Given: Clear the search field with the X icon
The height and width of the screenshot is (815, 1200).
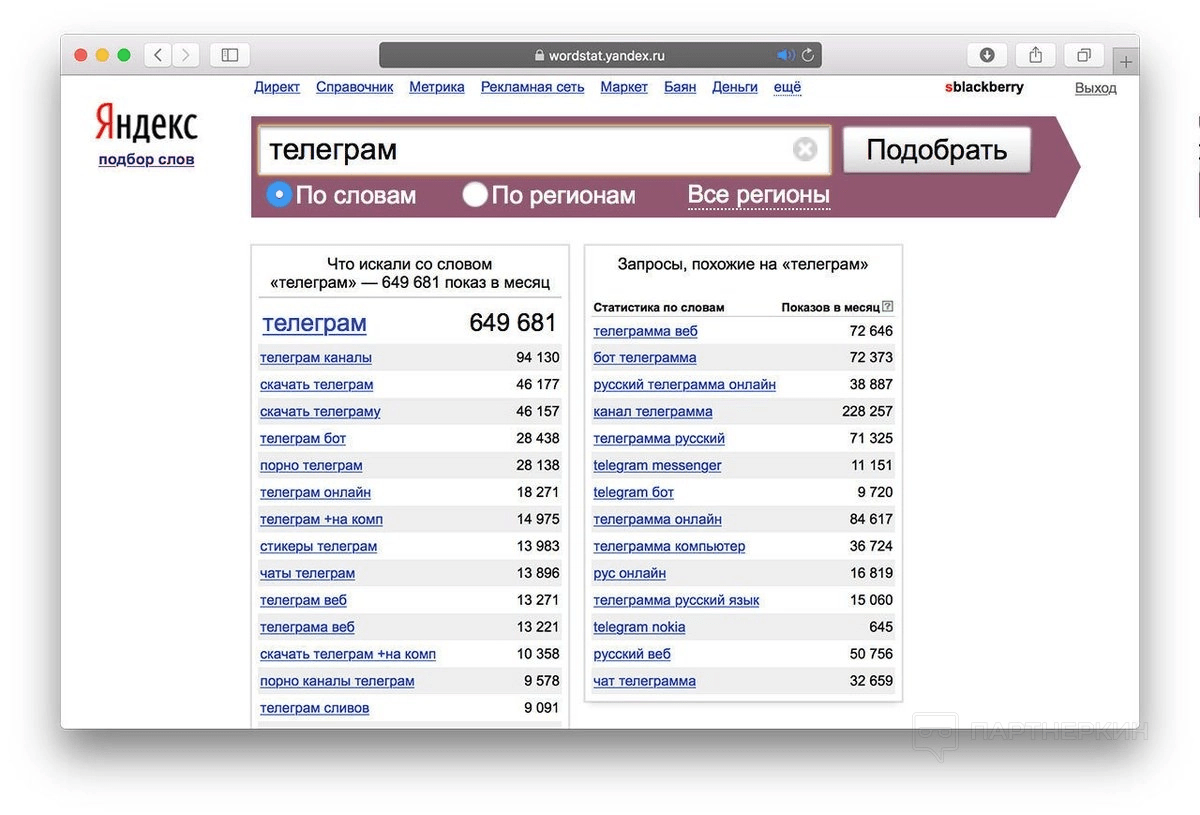Looking at the screenshot, I should click(x=805, y=150).
